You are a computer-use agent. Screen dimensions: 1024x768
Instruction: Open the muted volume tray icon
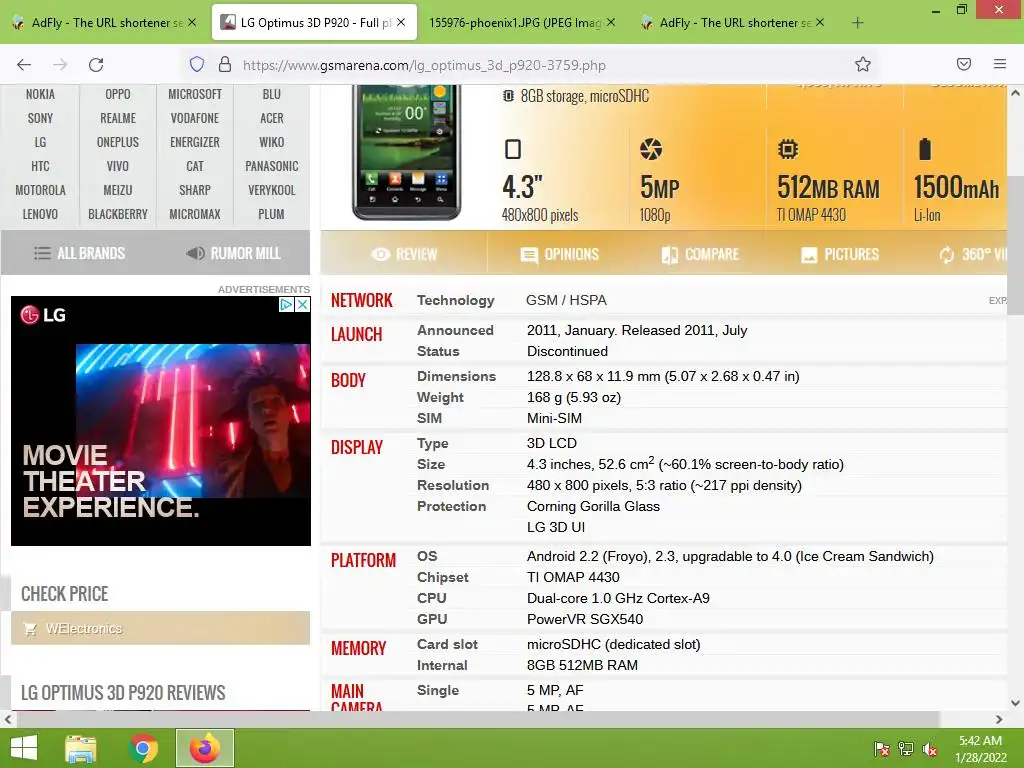[x=930, y=749]
